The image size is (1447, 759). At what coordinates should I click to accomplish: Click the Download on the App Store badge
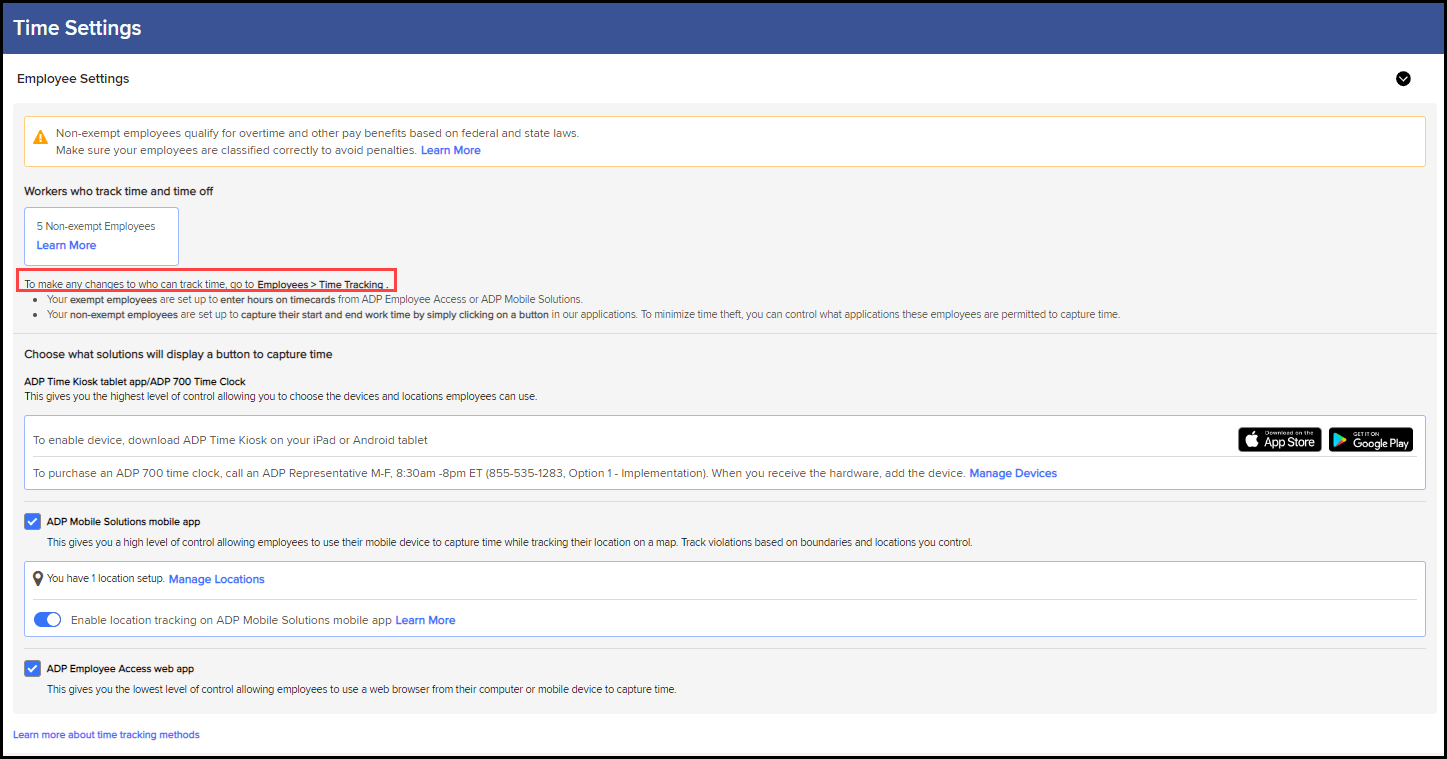1279,440
